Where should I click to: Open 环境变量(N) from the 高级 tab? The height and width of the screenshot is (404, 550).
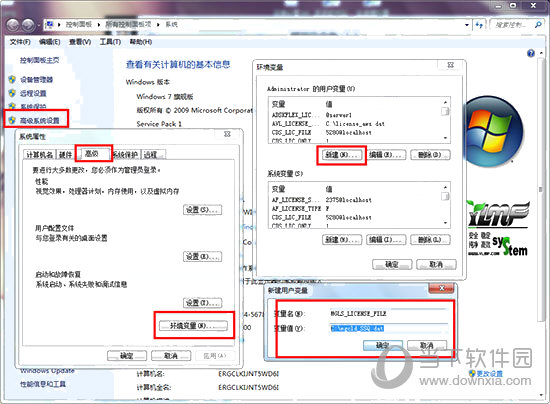tap(194, 326)
